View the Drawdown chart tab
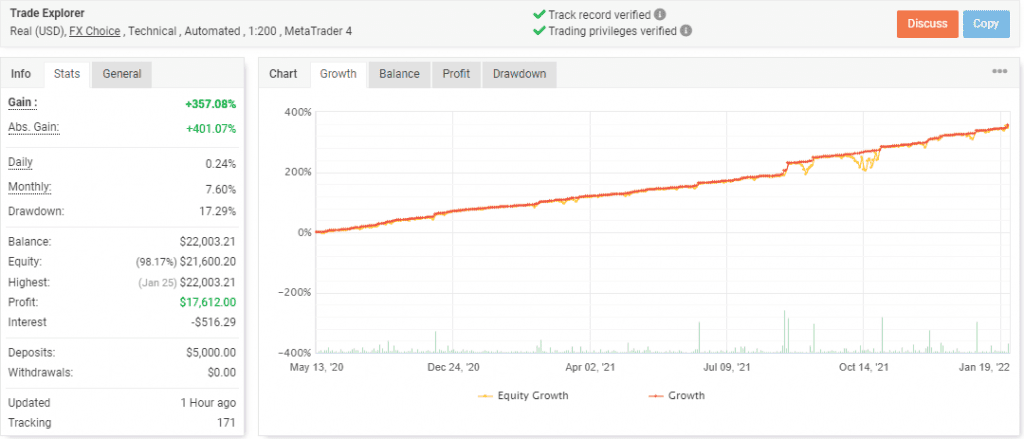The image size is (1024, 439). tap(519, 74)
